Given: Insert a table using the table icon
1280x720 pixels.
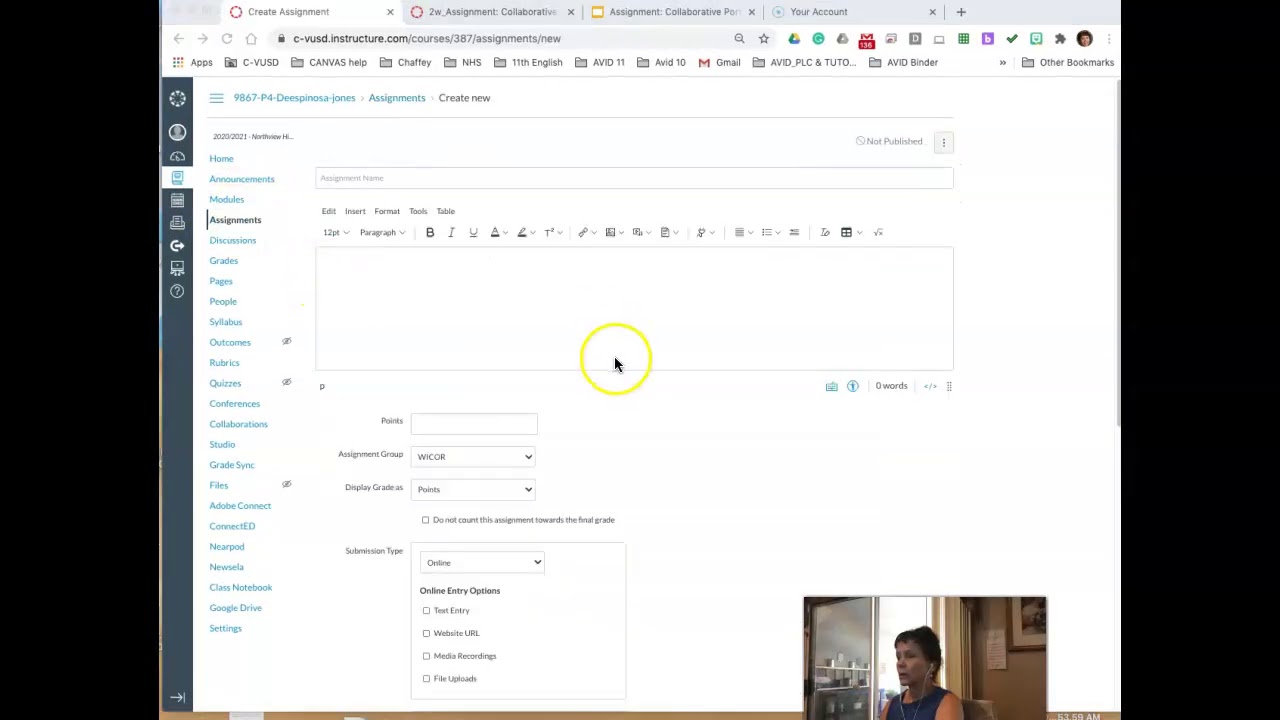Looking at the screenshot, I should 846,232.
